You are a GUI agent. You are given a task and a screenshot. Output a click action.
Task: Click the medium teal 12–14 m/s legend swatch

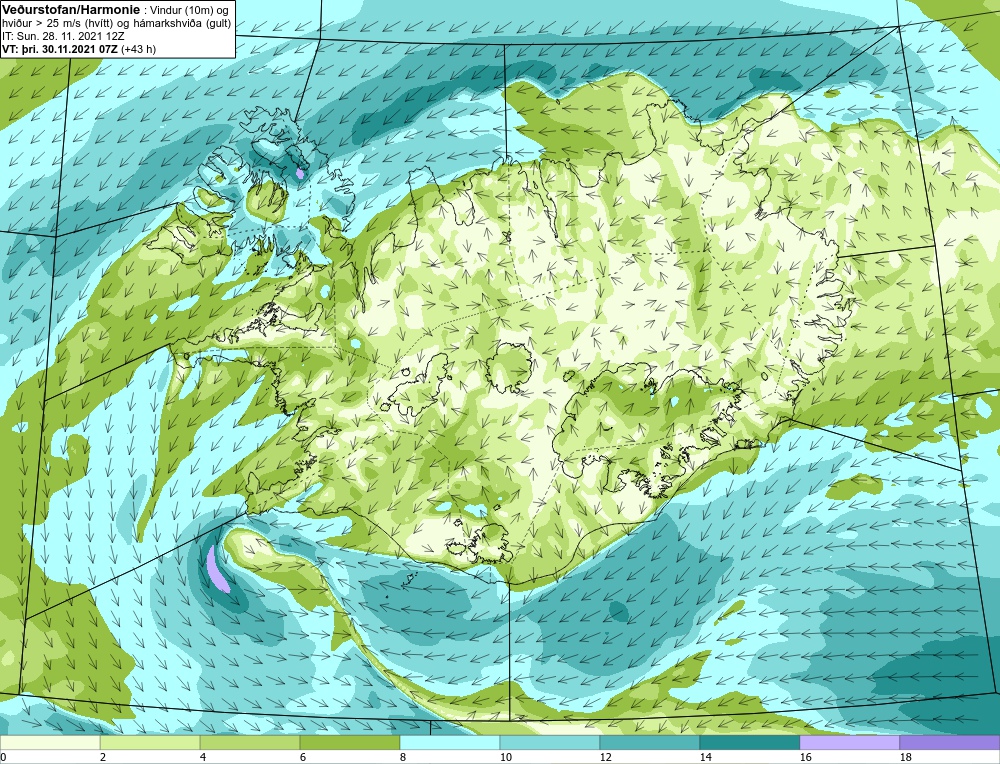[650, 742]
